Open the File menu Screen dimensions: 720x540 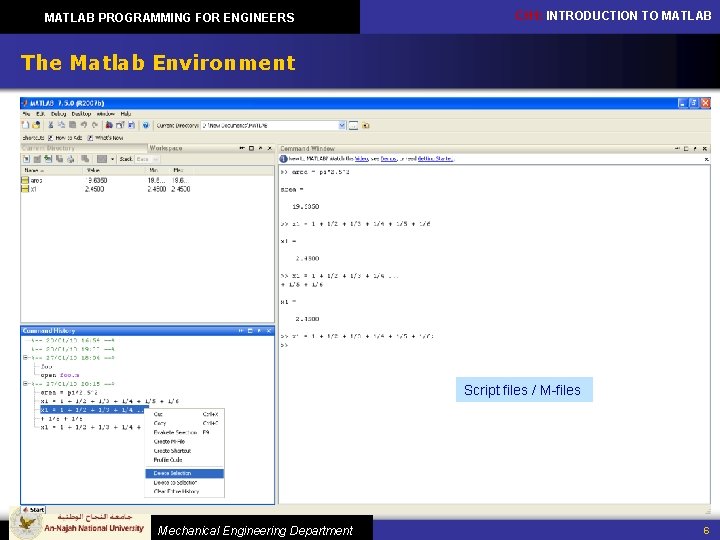pyautogui.click(x=26, y=114)
